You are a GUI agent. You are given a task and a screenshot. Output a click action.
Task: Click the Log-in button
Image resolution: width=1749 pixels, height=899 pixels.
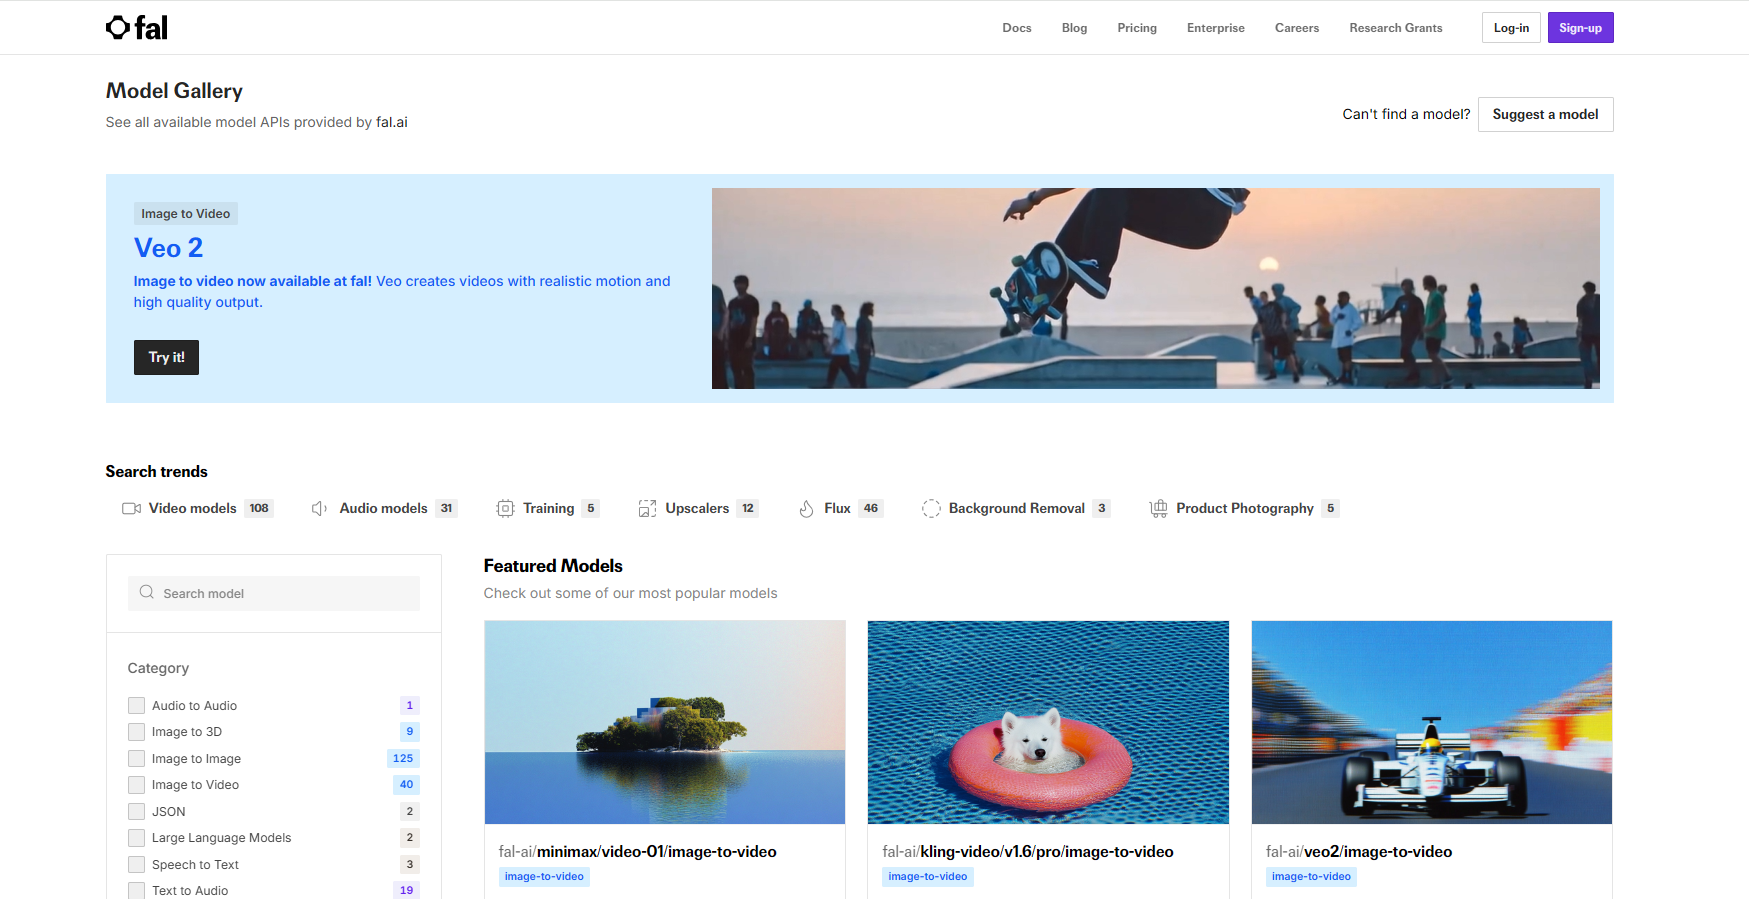[1511, 28]
